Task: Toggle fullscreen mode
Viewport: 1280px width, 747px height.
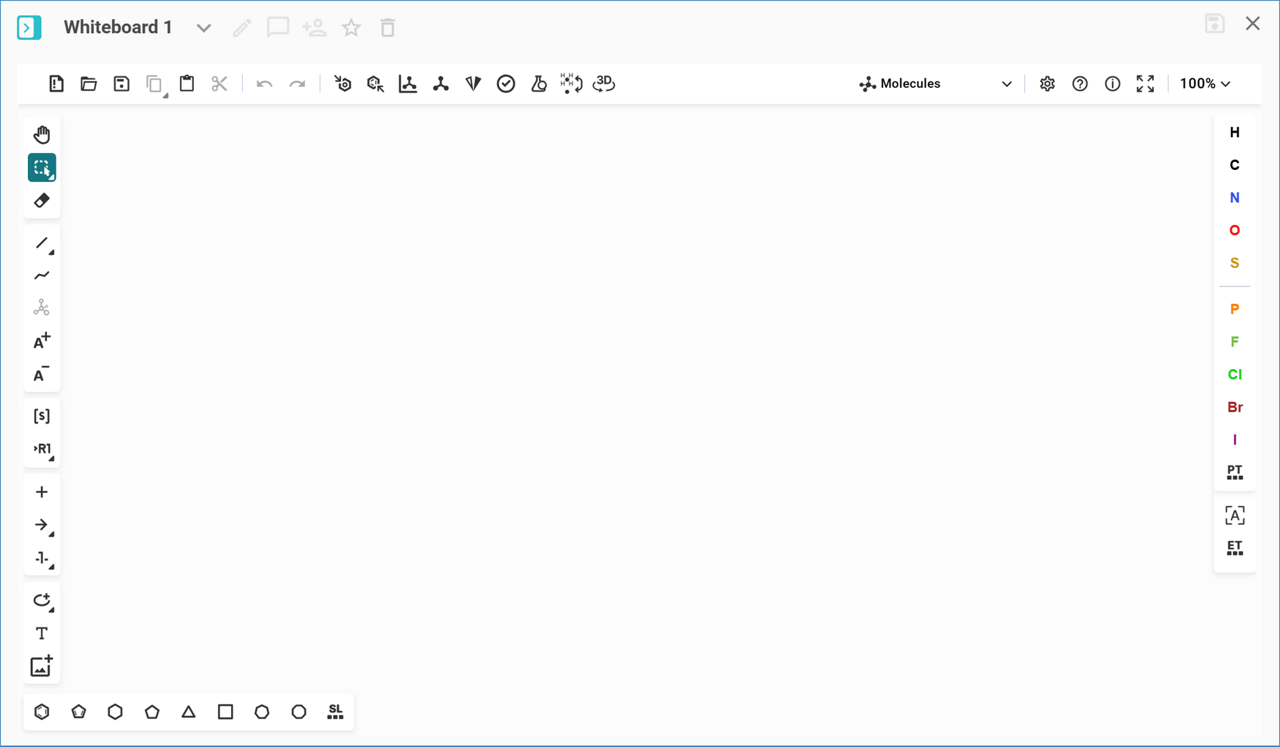Action: point(1145,84)
